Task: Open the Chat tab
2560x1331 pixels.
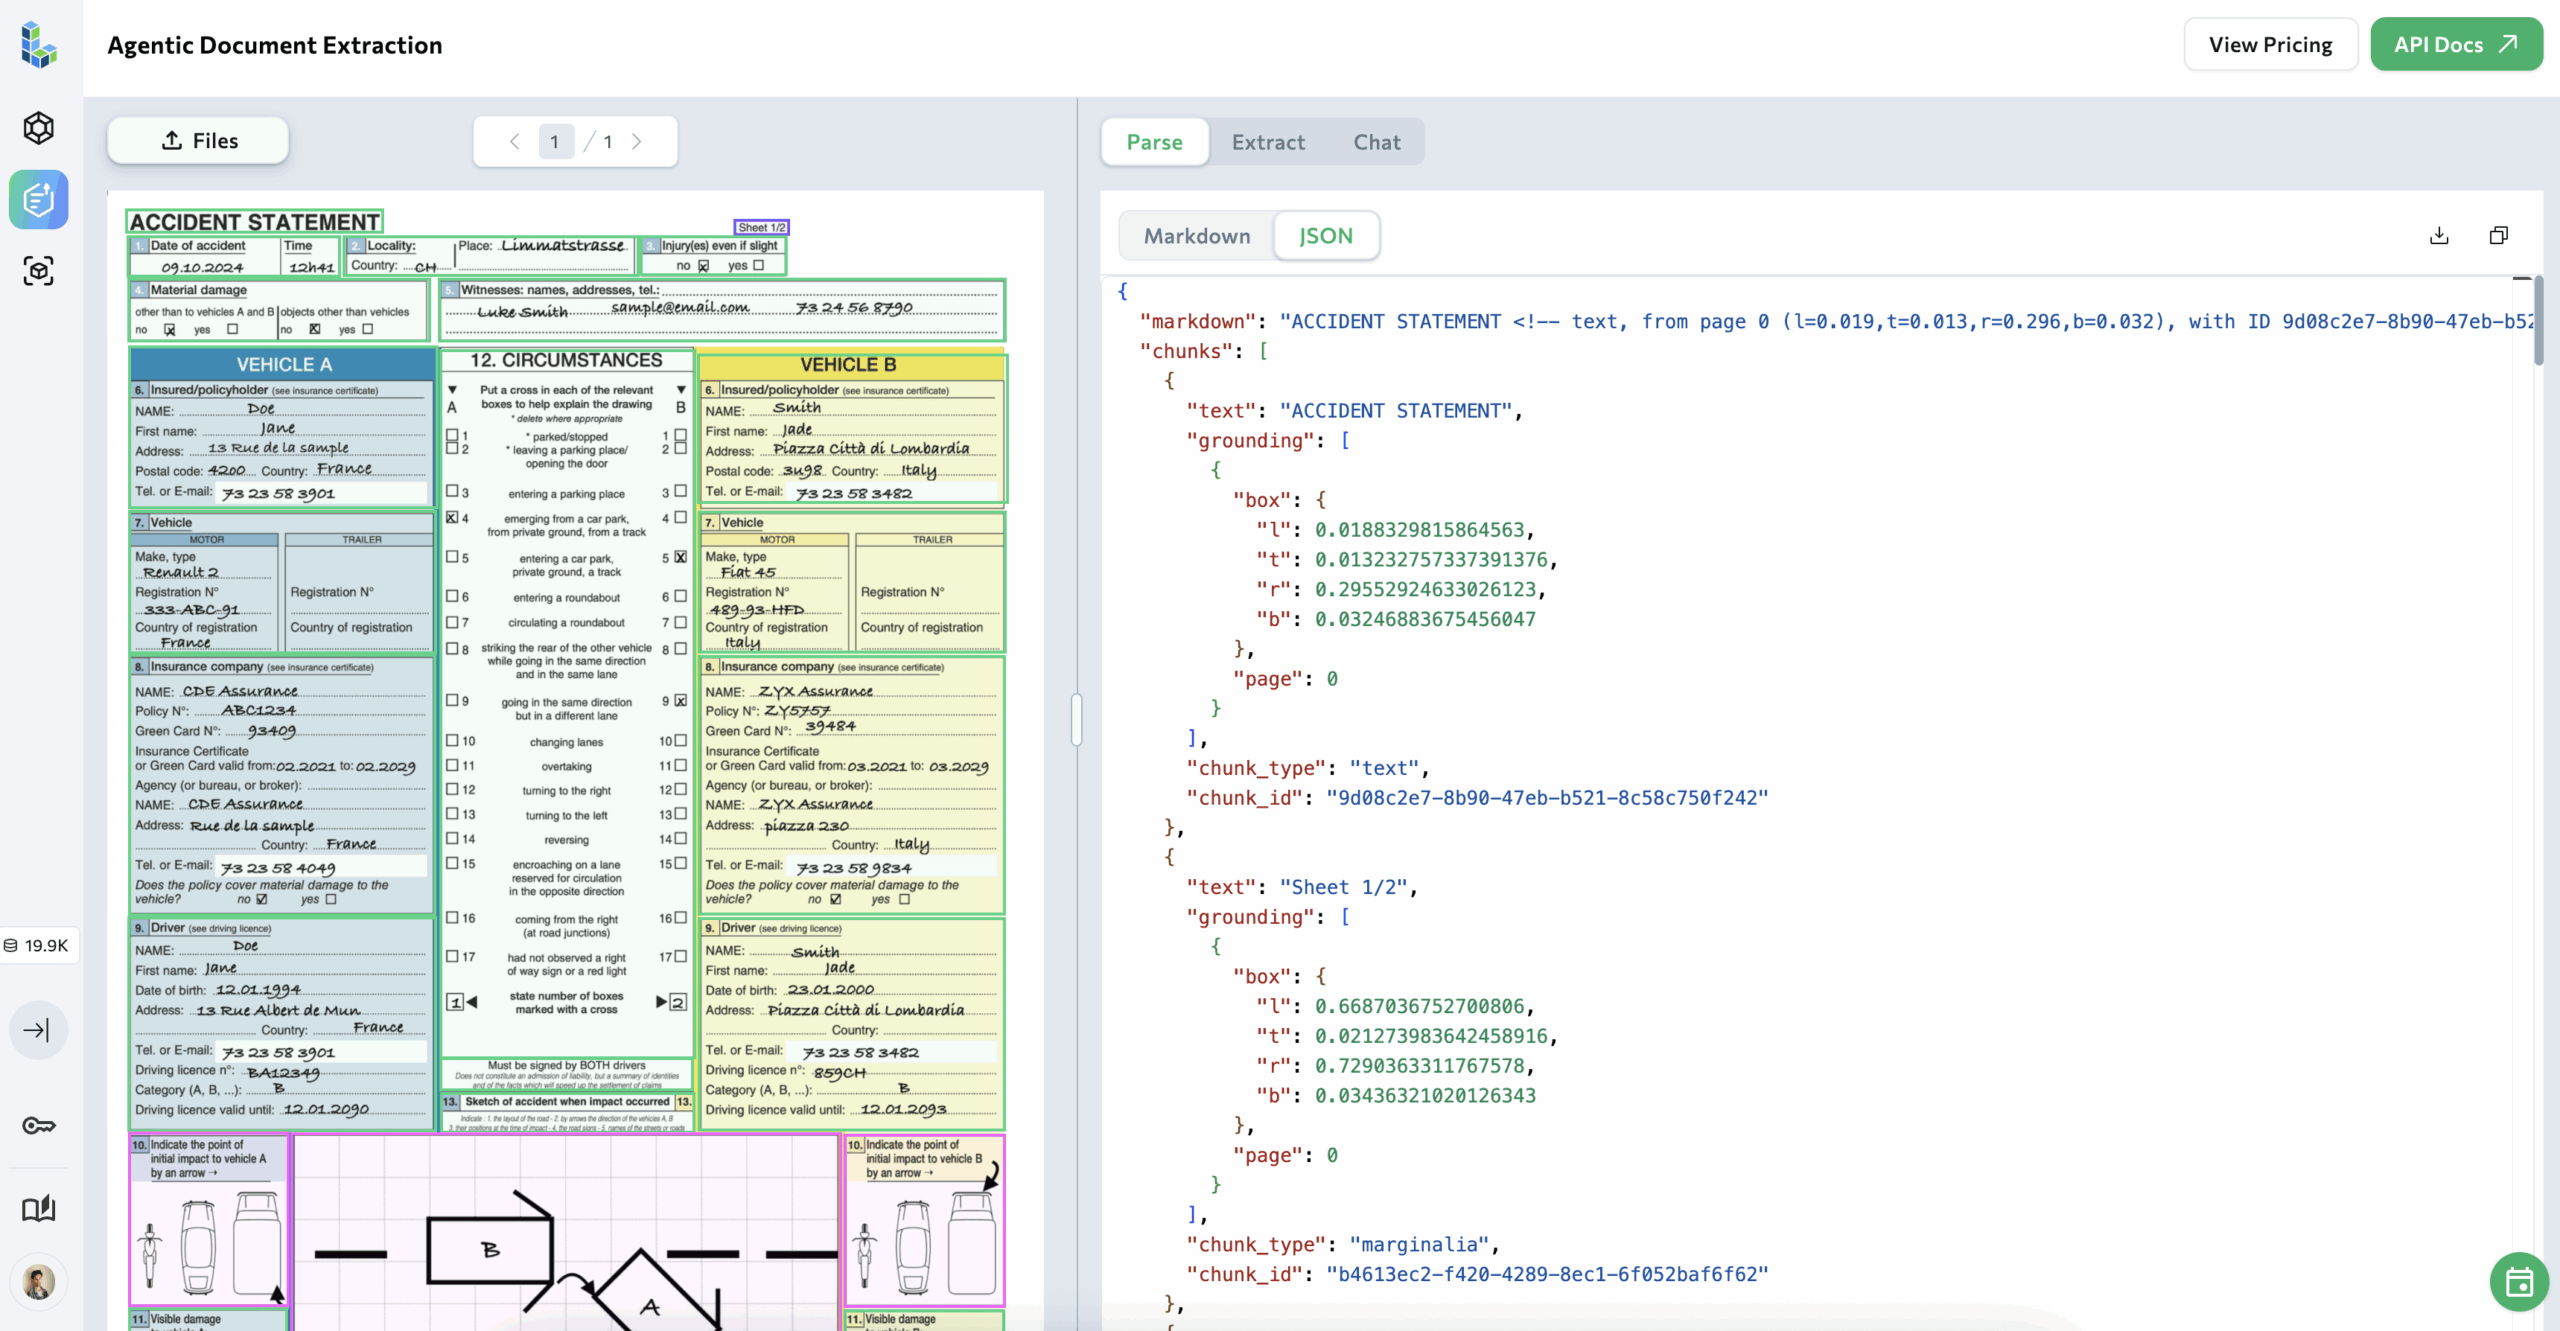Action: point(1376,142)
